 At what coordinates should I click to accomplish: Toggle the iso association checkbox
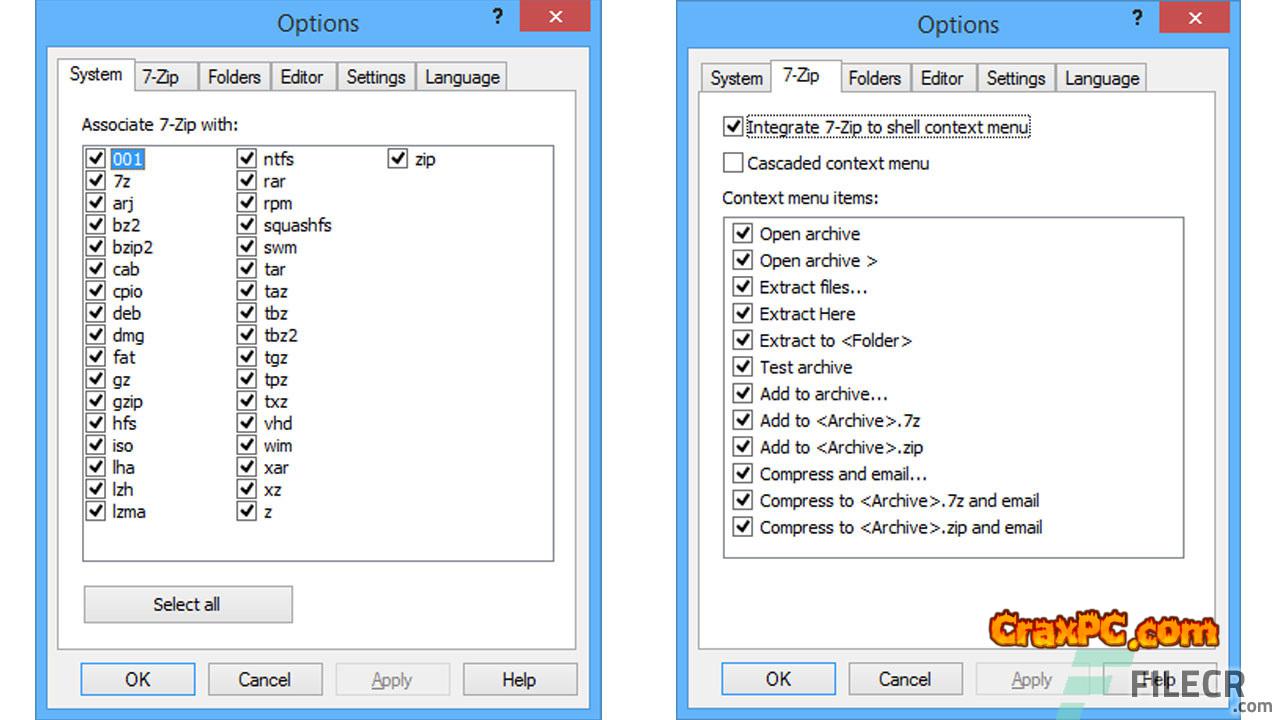(96, 445)
